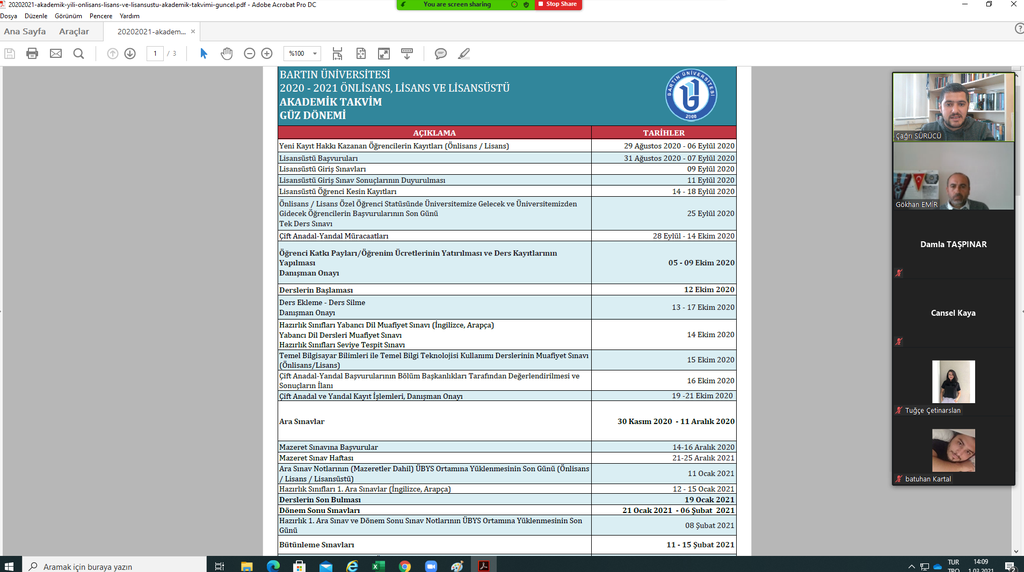Open the Find text magnifier

[79, 53]
